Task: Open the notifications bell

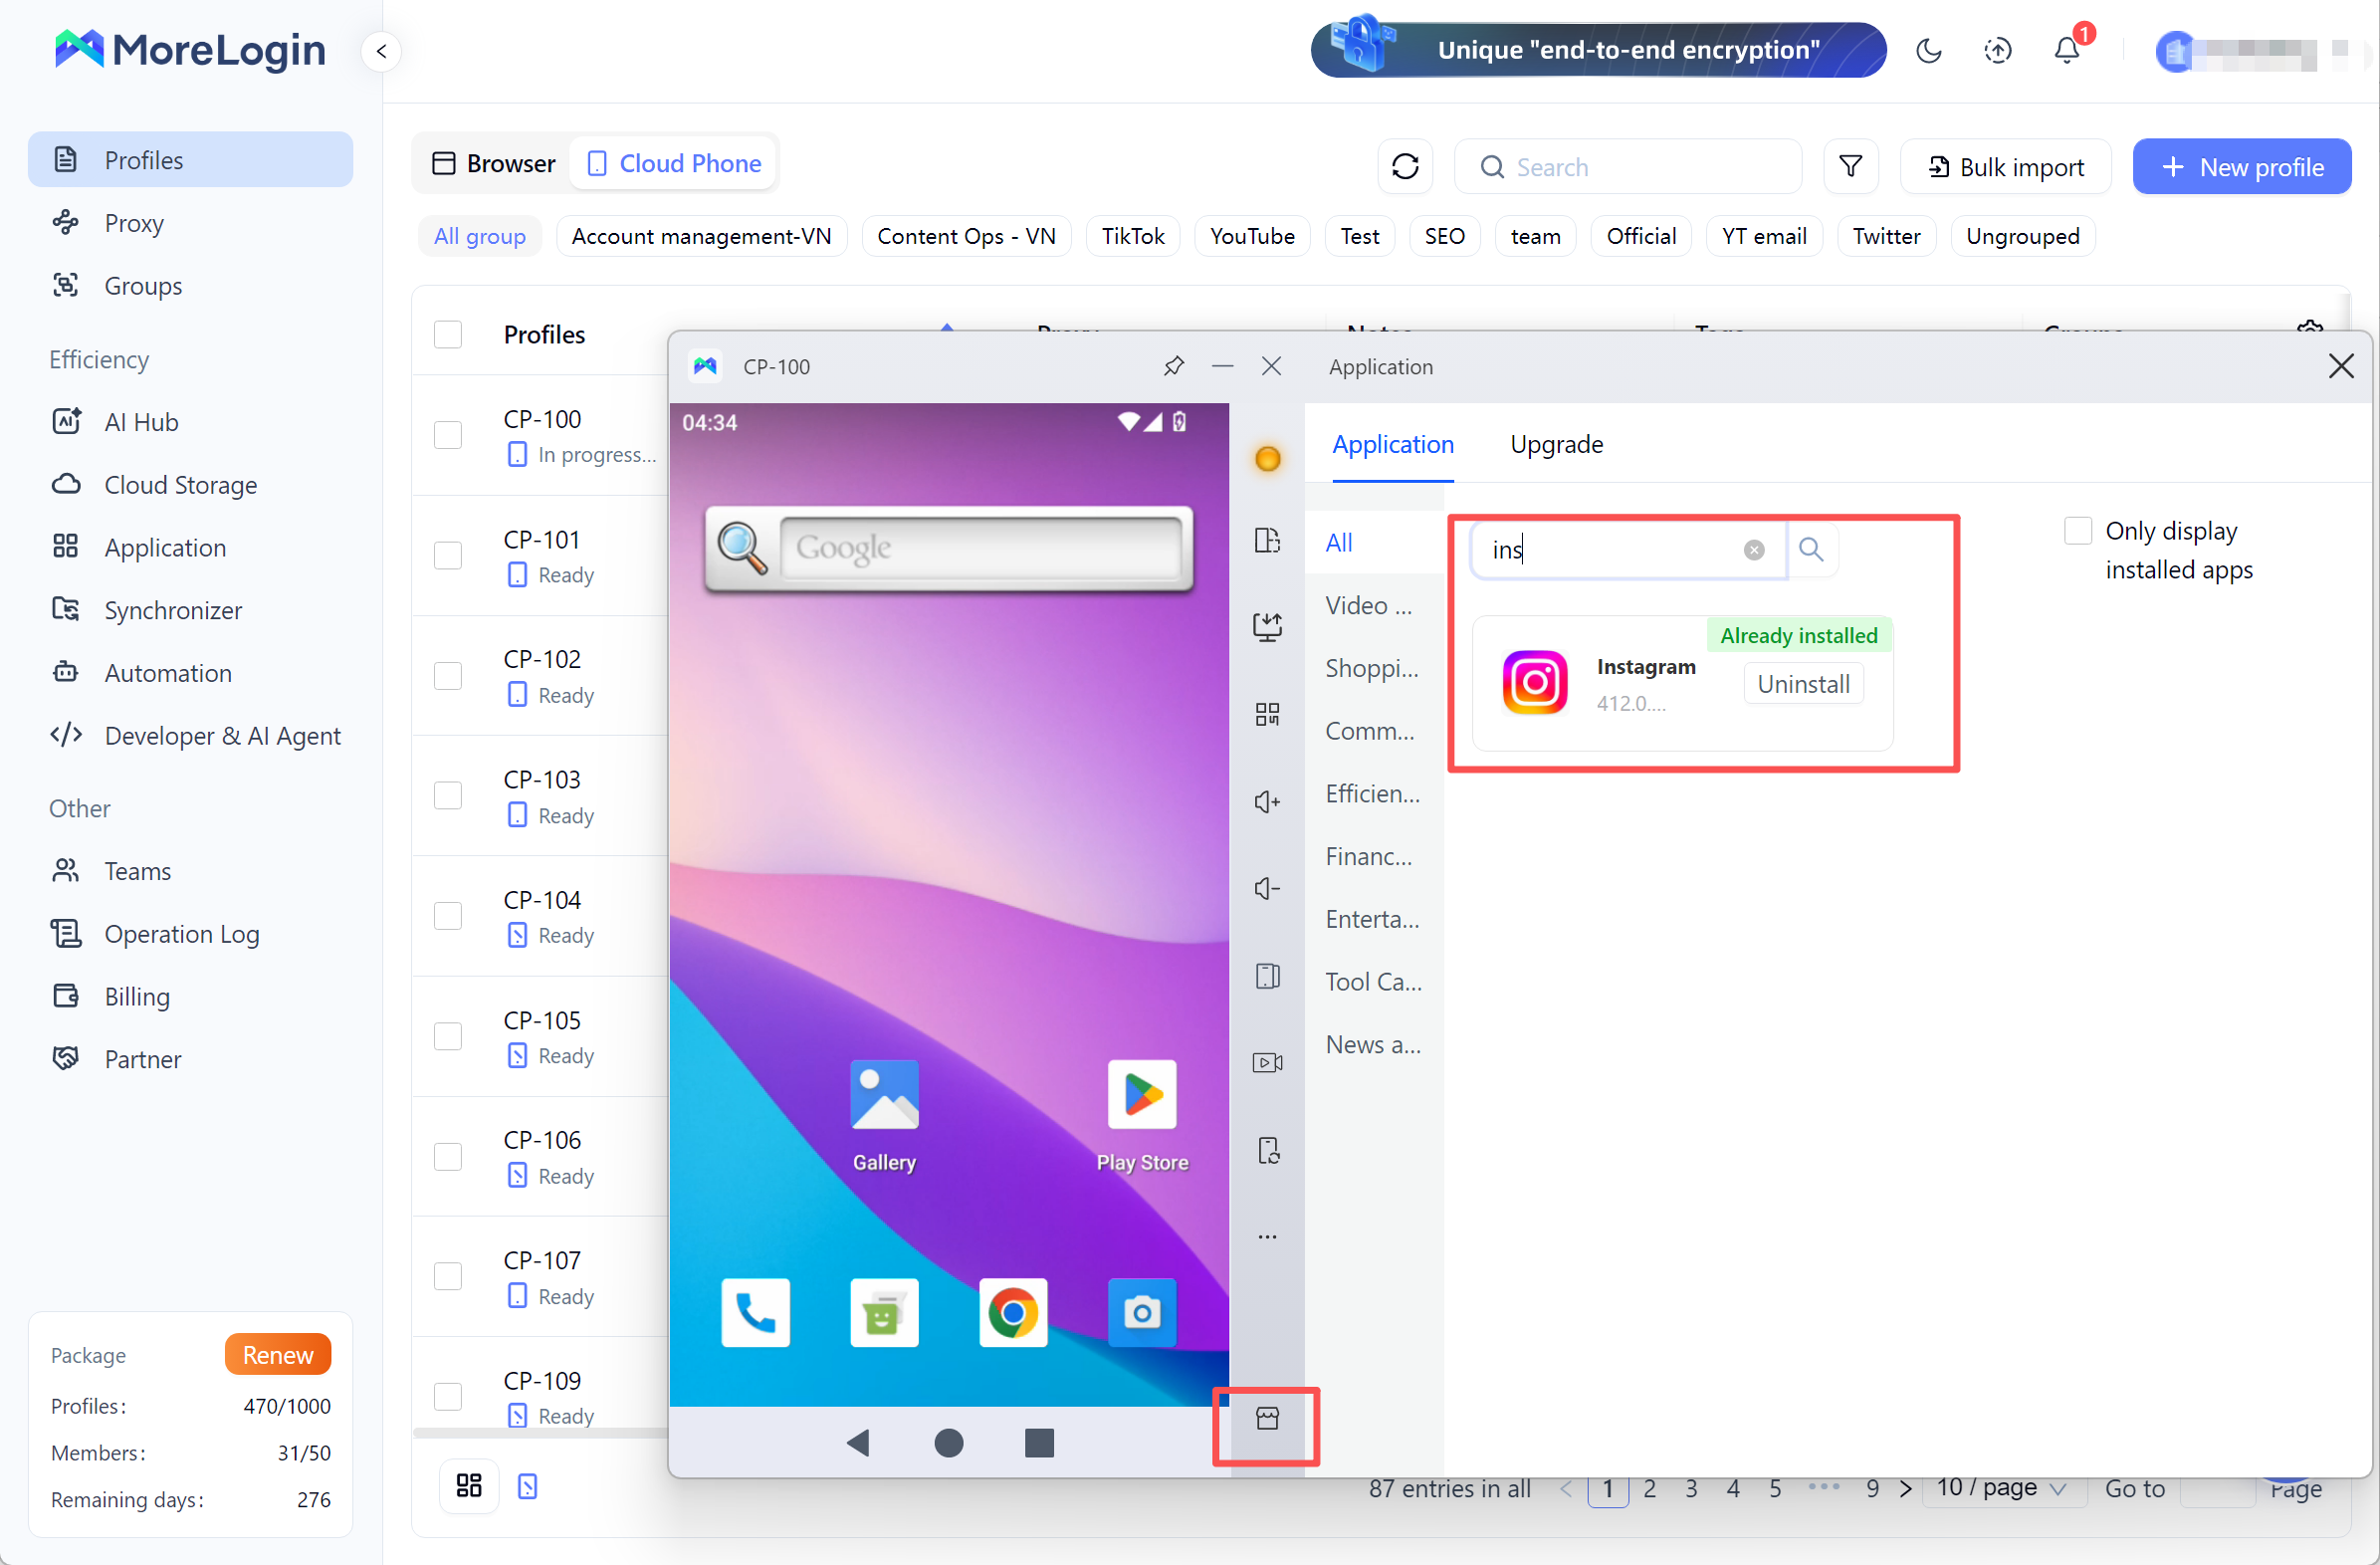Action: pyautogui.click(x=2066, y=50)
